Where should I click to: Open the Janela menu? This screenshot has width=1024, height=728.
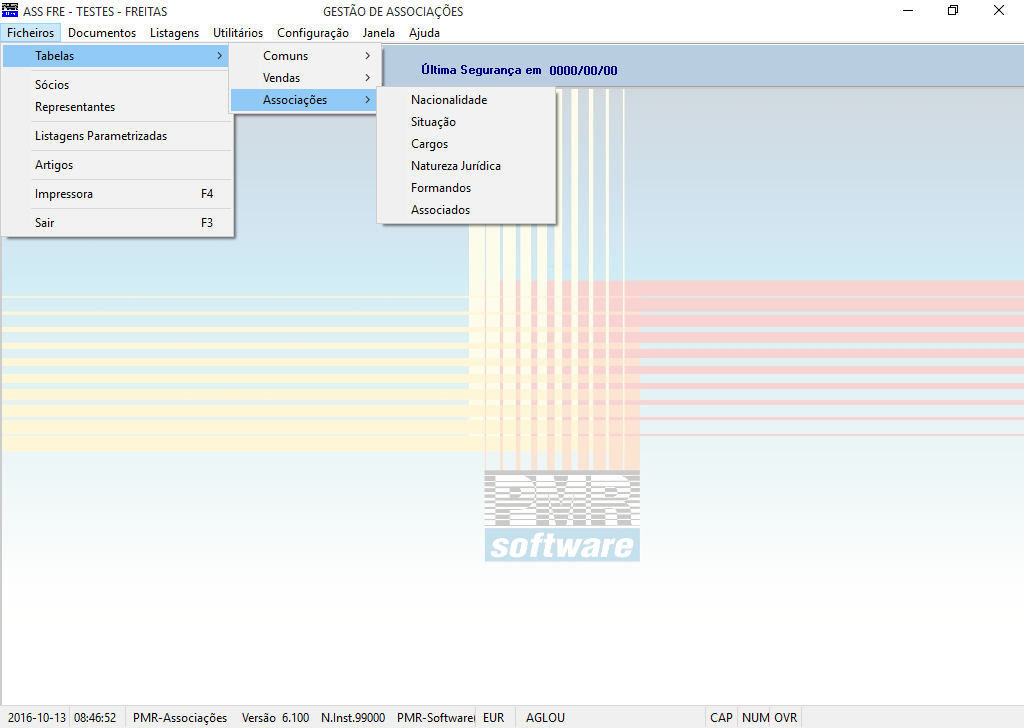[x=379, y=33]
